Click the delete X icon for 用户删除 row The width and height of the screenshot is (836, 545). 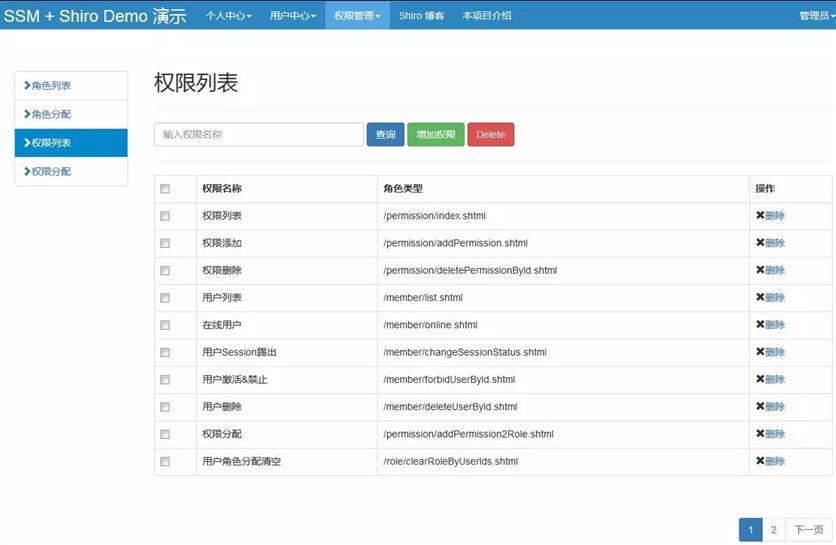coord(760,407)
